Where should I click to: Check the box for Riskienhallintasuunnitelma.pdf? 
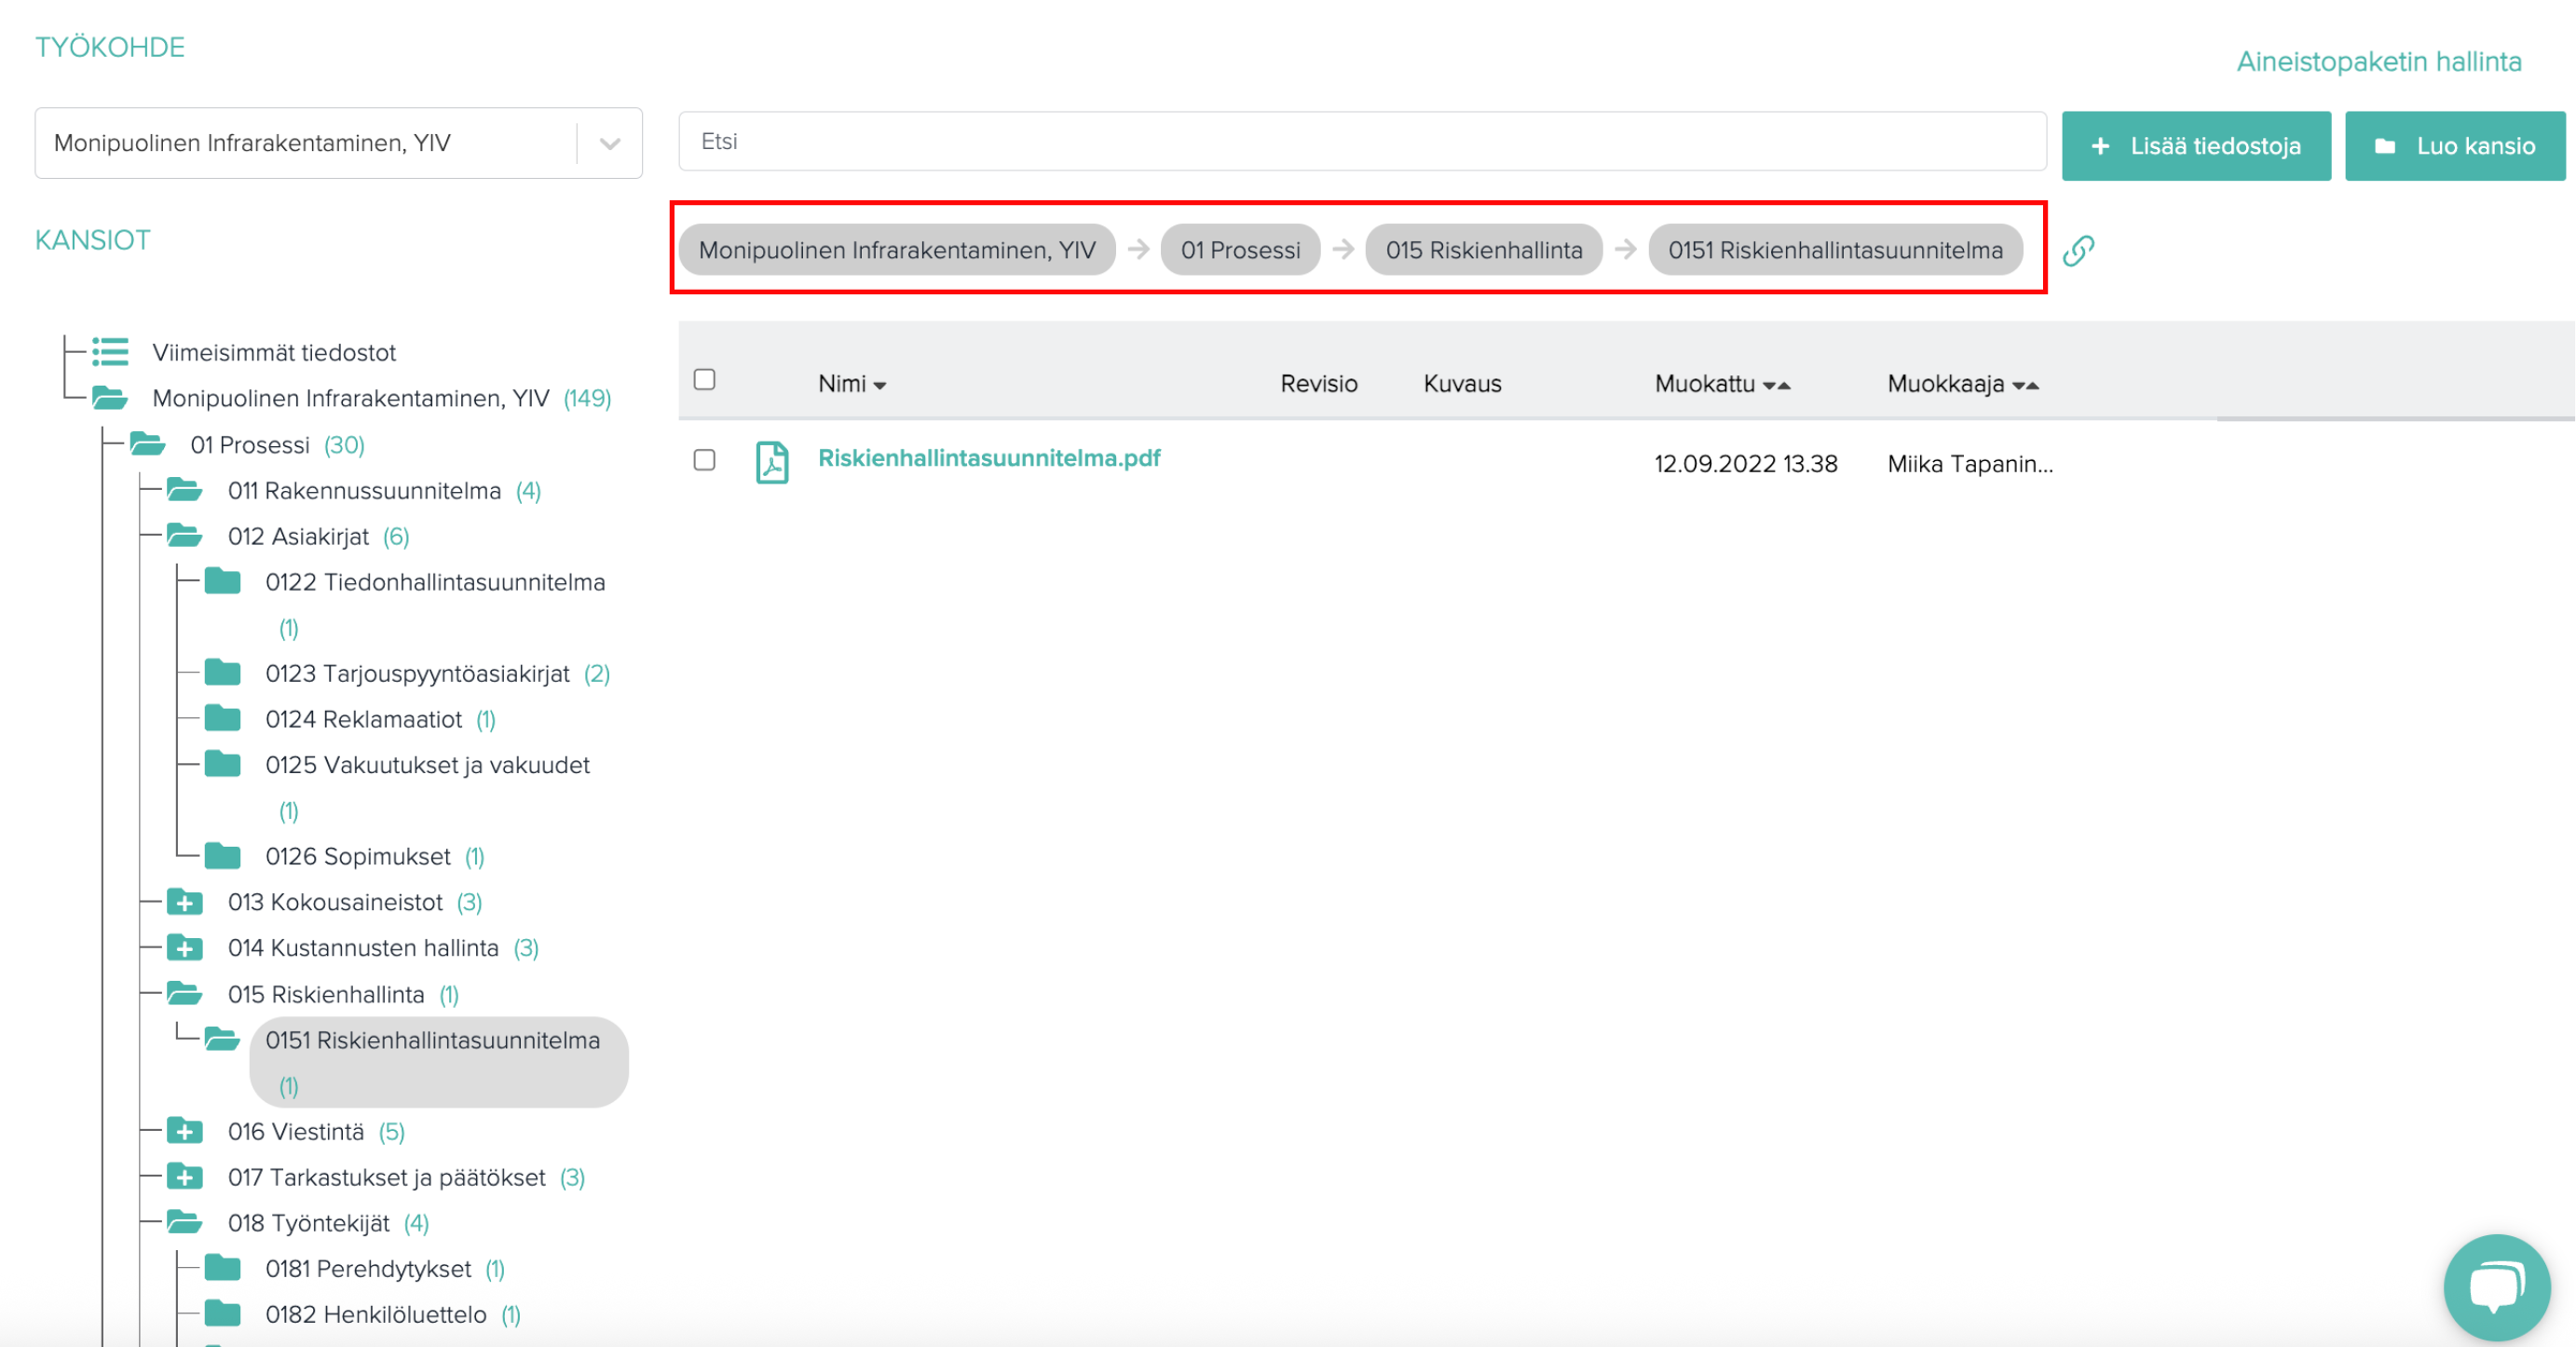pos(705,460)
